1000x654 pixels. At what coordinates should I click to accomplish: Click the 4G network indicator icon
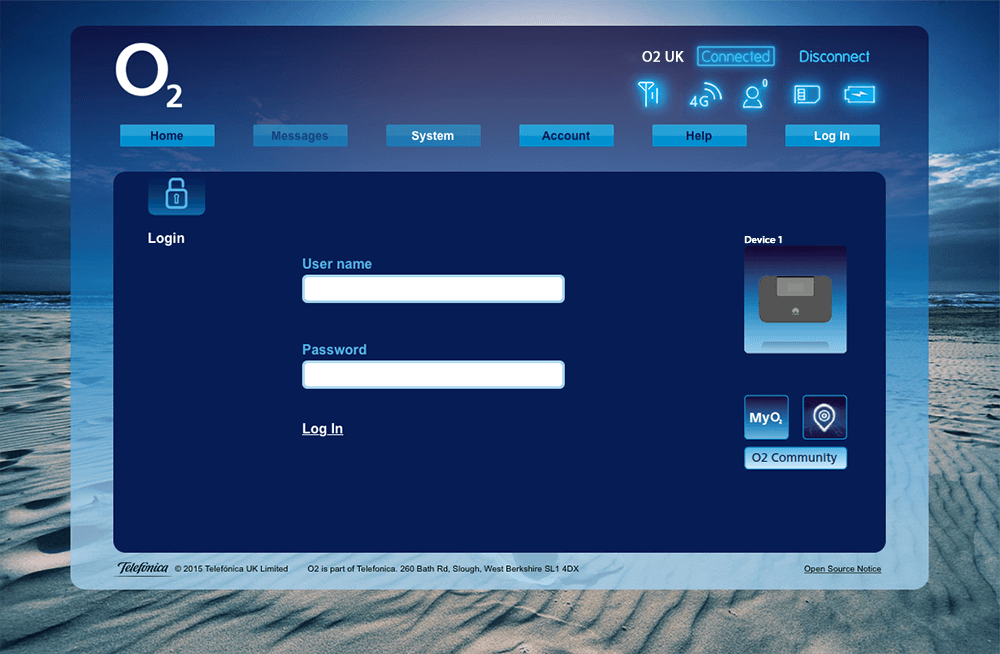point(705,96)
